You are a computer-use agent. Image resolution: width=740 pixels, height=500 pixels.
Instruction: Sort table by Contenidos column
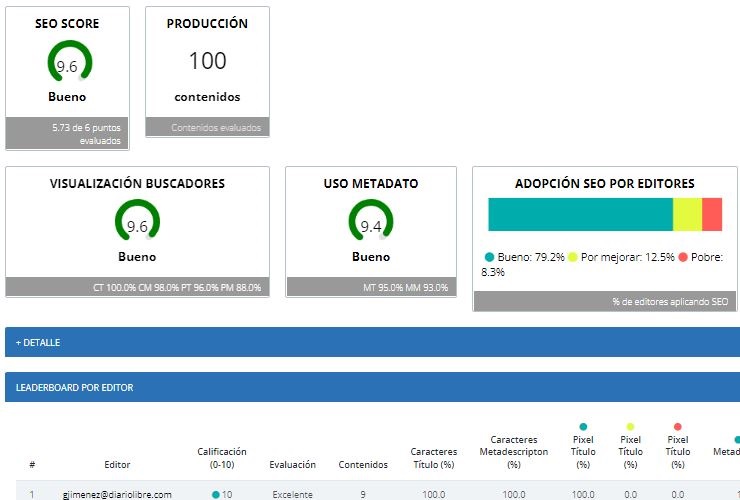[x=355, y=464]
